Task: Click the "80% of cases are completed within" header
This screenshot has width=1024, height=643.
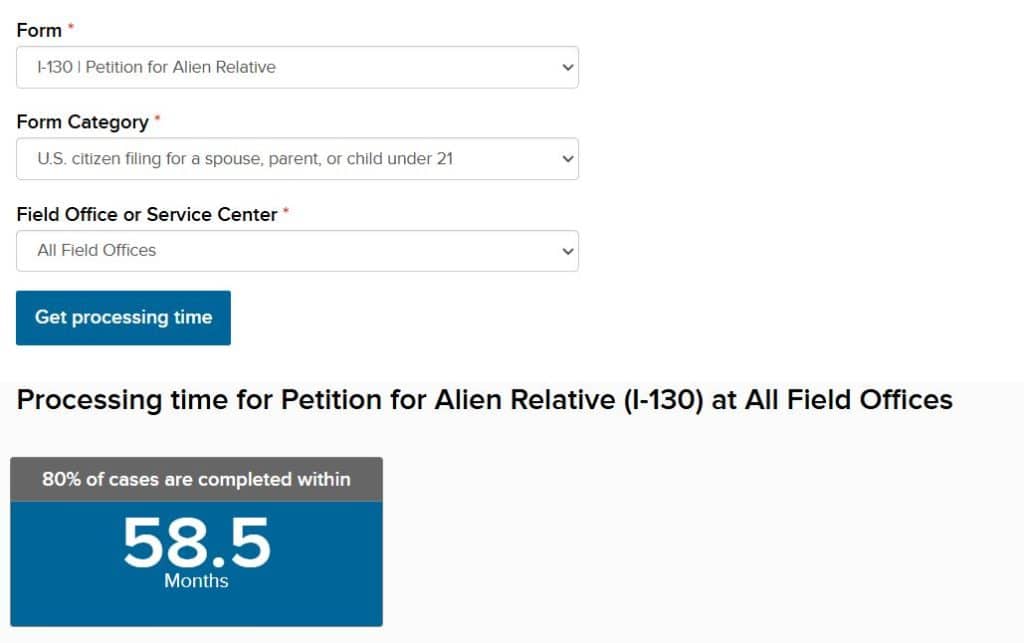Action: coord(196,480)
